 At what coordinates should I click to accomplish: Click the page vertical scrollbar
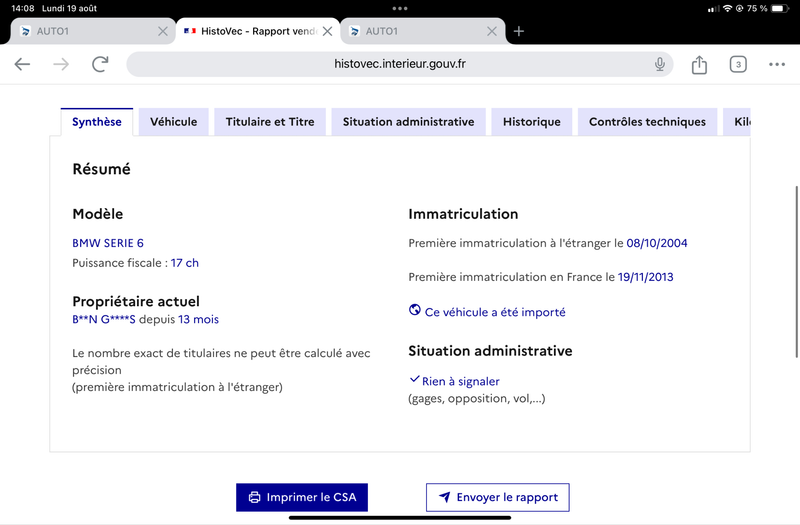point(796,272)
